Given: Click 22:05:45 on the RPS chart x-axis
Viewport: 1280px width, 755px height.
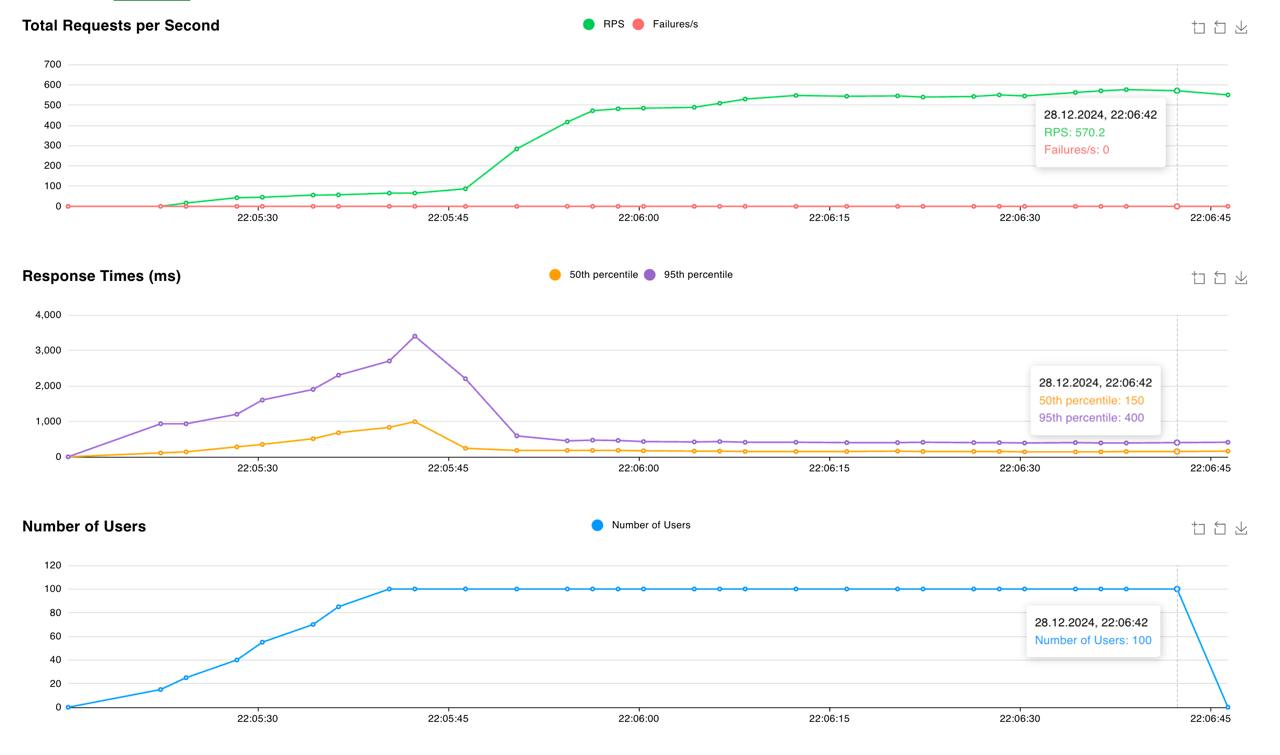Looking at the screenshot, I should (448, 218).
